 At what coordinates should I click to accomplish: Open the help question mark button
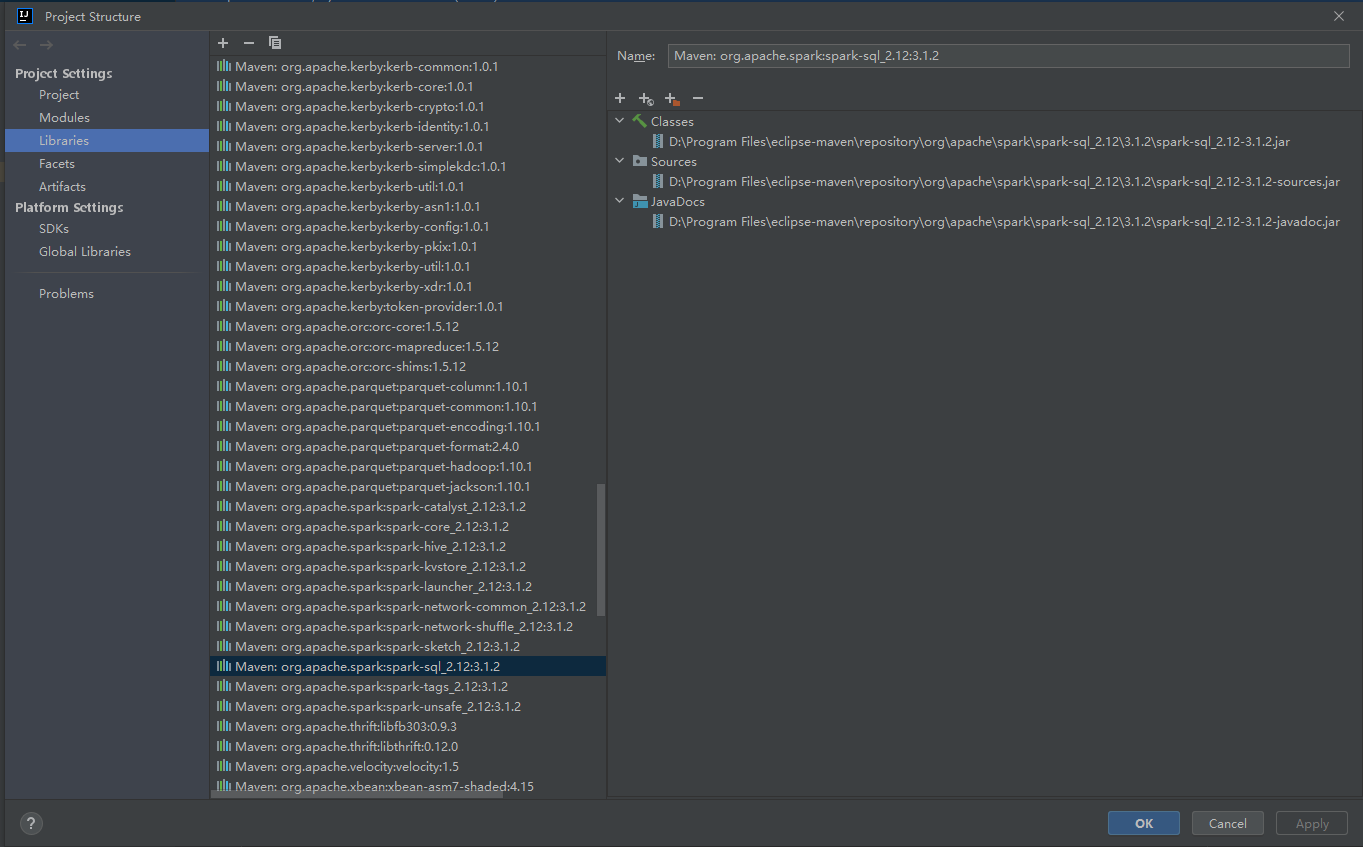coord(31,824)
